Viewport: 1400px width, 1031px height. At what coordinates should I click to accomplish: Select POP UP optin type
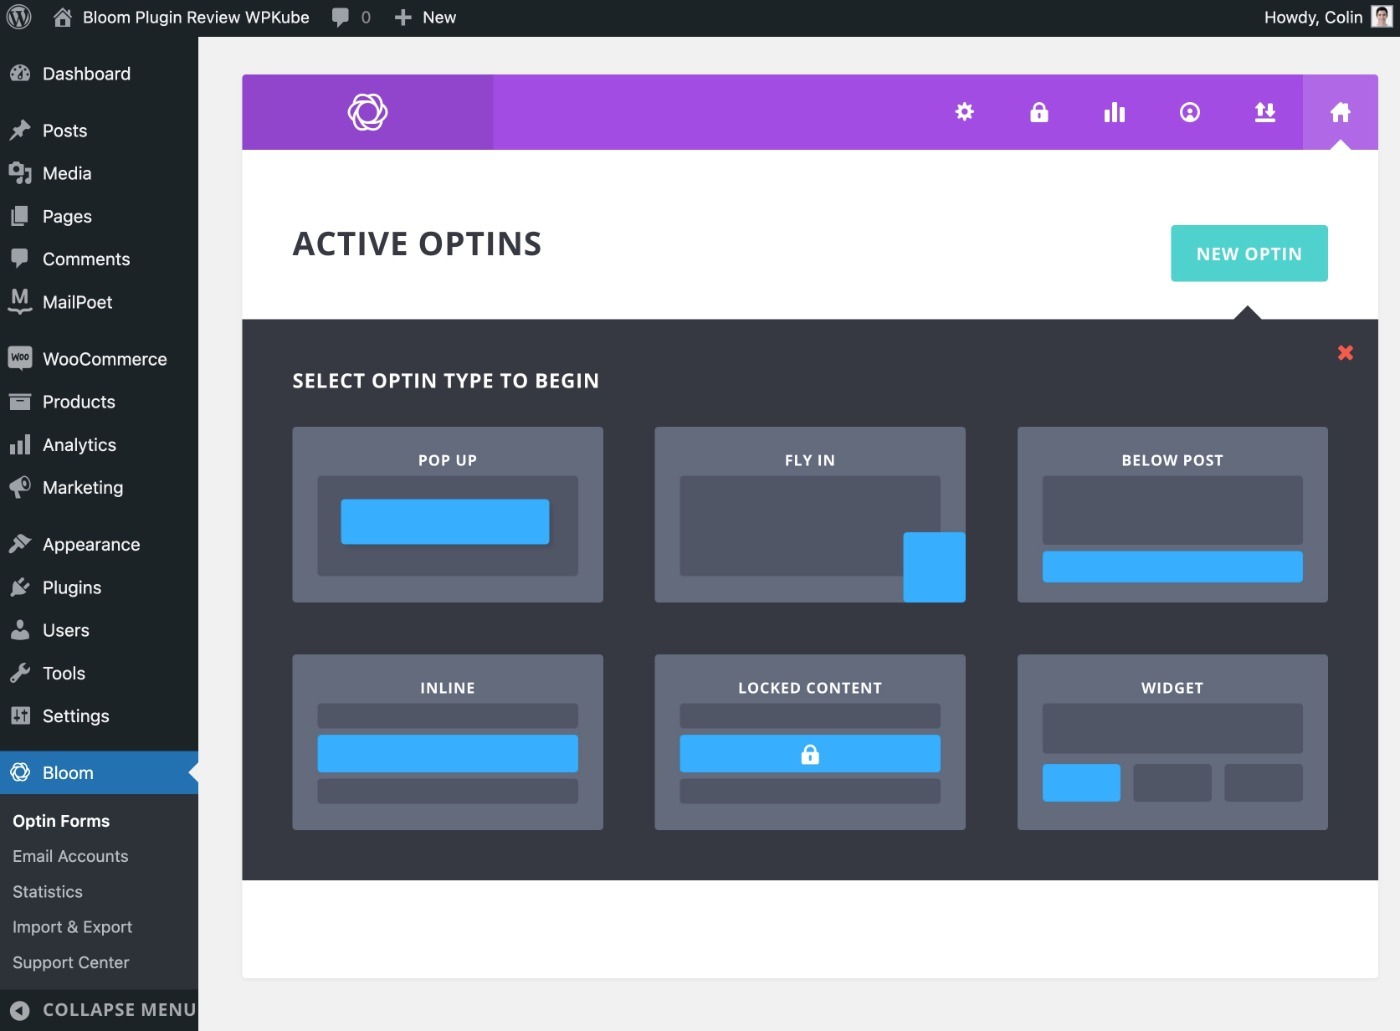pos(447,515)
